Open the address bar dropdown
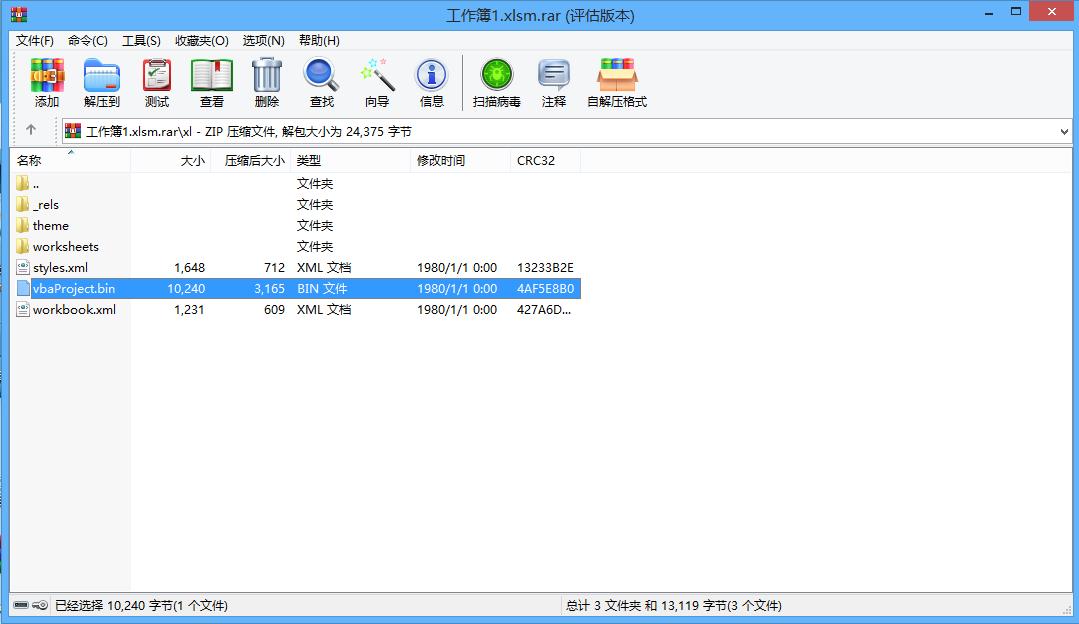 (1064, 130)
